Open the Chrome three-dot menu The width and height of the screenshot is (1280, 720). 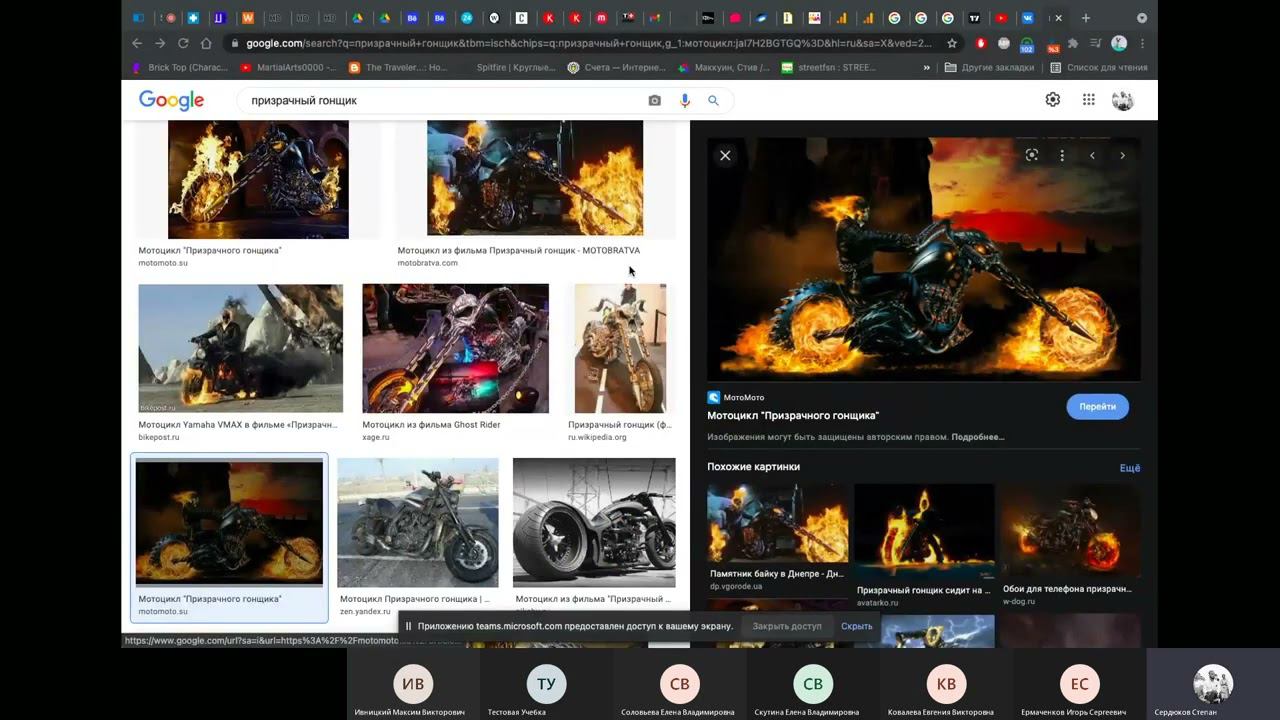tap(1142, 43)
